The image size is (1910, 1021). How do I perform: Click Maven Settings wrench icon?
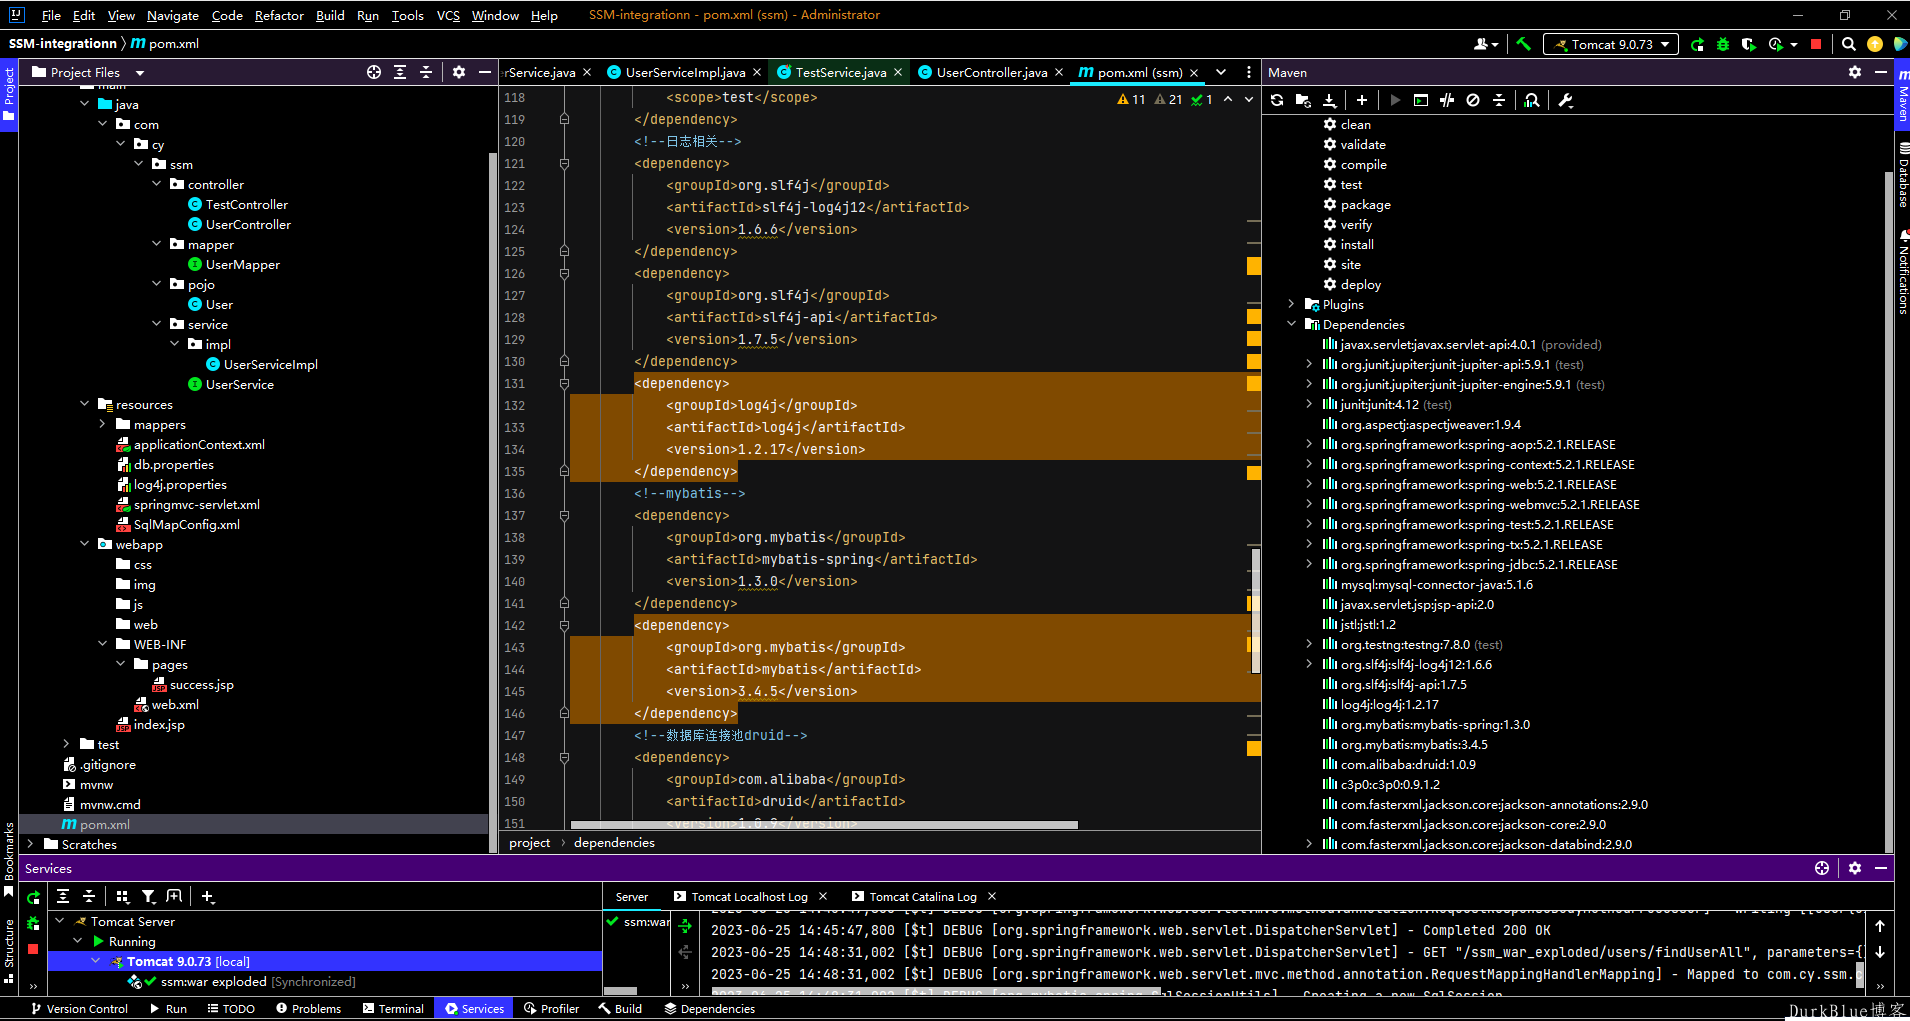[1566, 100]
